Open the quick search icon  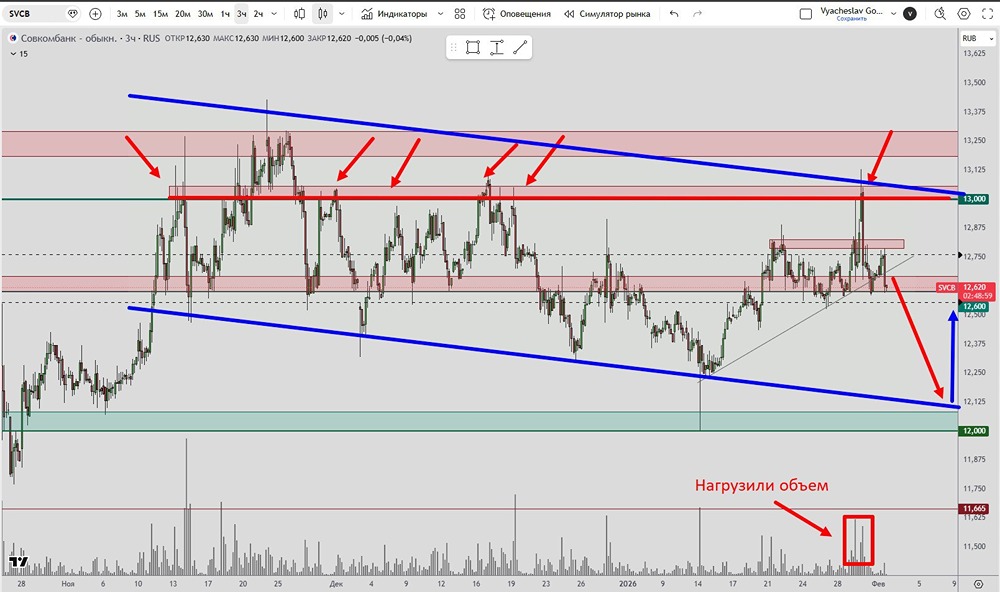(x=940, y=13)
